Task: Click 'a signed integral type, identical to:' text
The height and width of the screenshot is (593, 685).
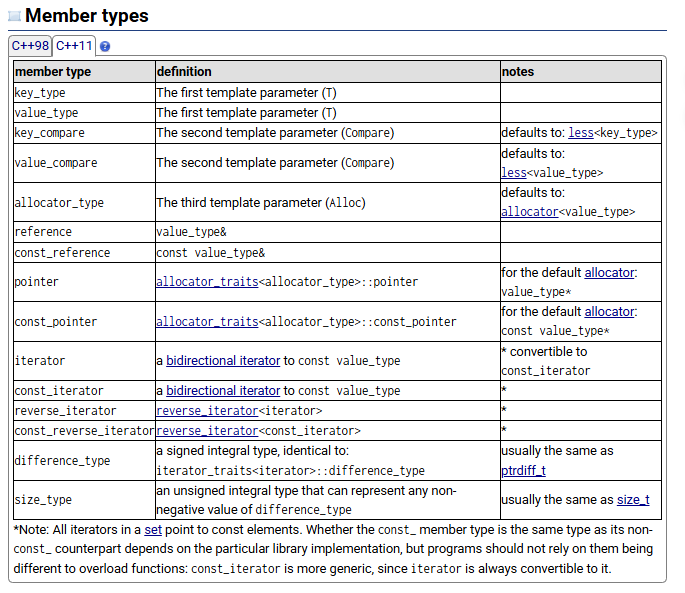Action: tap(253, 451)
